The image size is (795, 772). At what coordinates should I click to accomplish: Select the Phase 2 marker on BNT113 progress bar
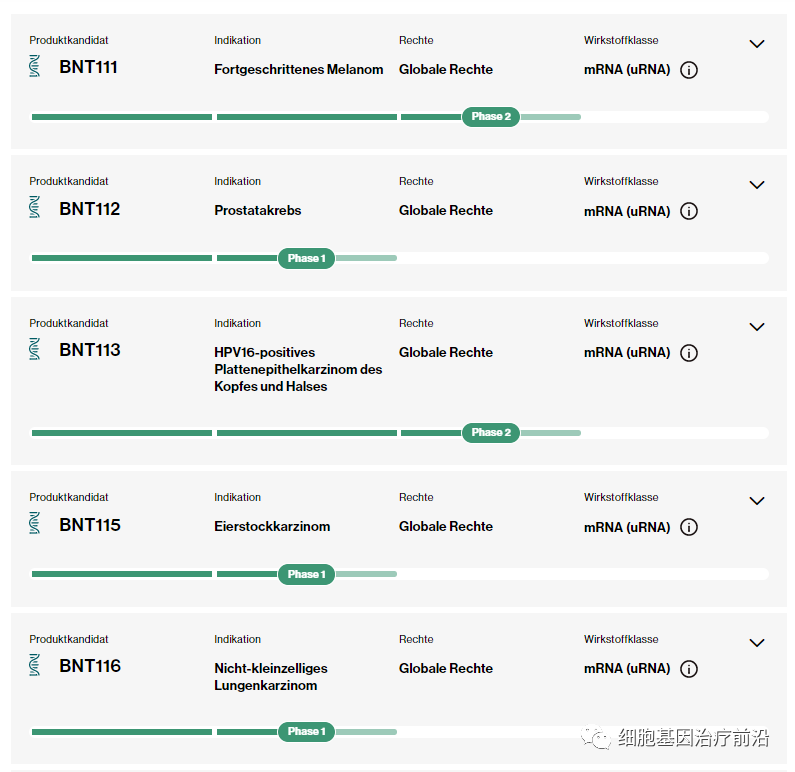(490, 433)
